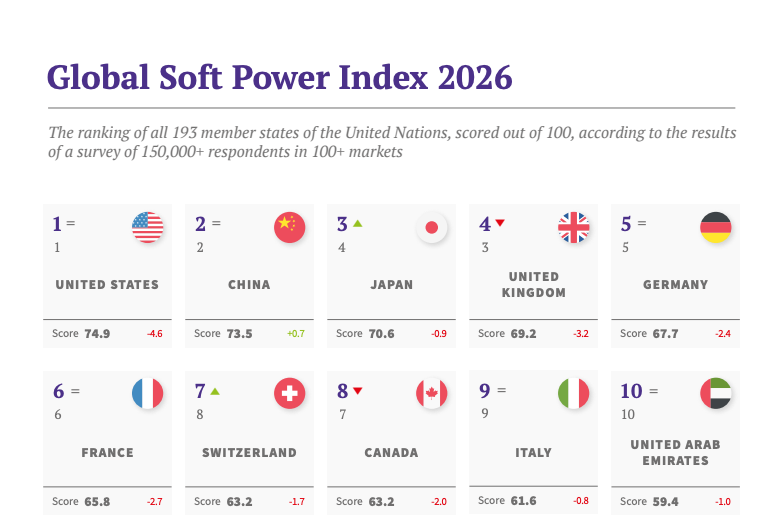
Task: Click the United States score 74.9
Action: point(97,334)
